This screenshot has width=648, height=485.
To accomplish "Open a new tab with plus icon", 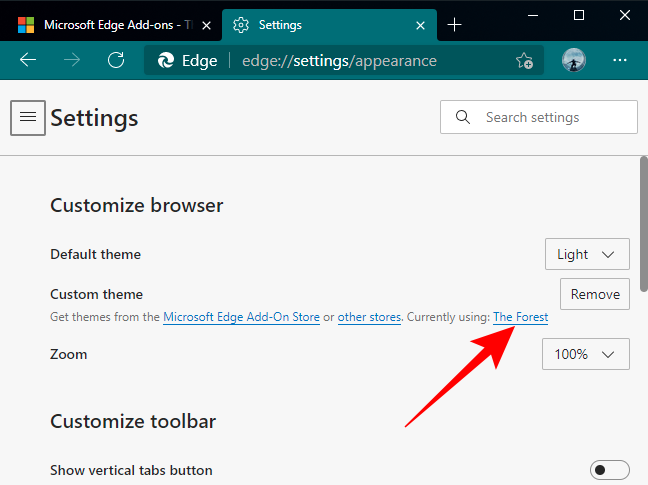I will pyautogui.click(x=455, y=24).
